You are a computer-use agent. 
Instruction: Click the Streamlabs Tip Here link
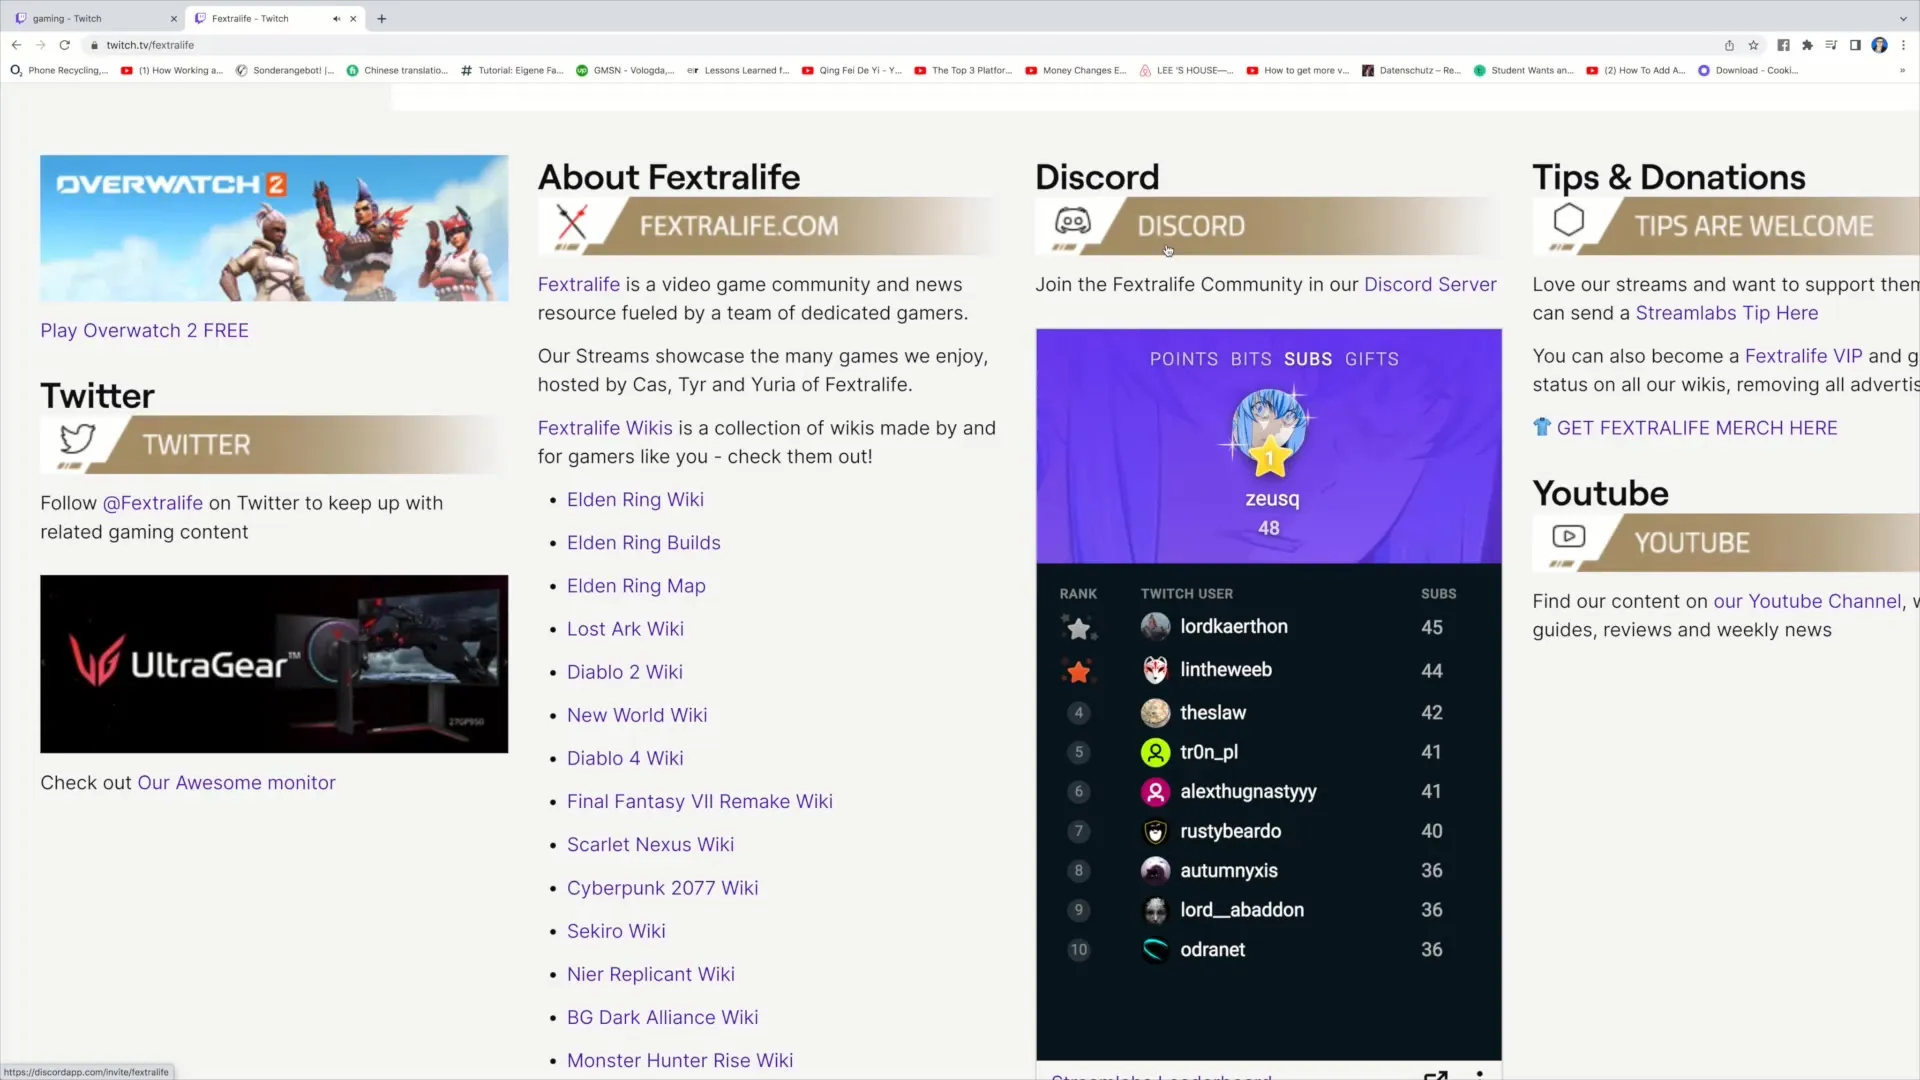tap(1727, 313)
